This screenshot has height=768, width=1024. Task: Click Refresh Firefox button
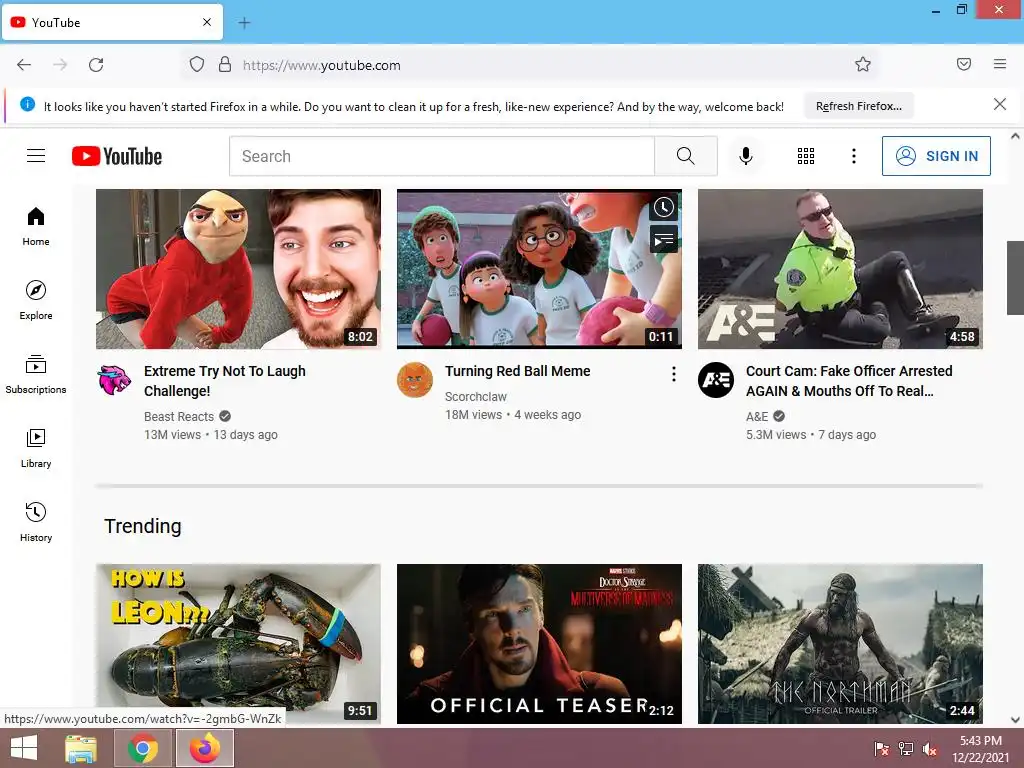click(859, 106)
